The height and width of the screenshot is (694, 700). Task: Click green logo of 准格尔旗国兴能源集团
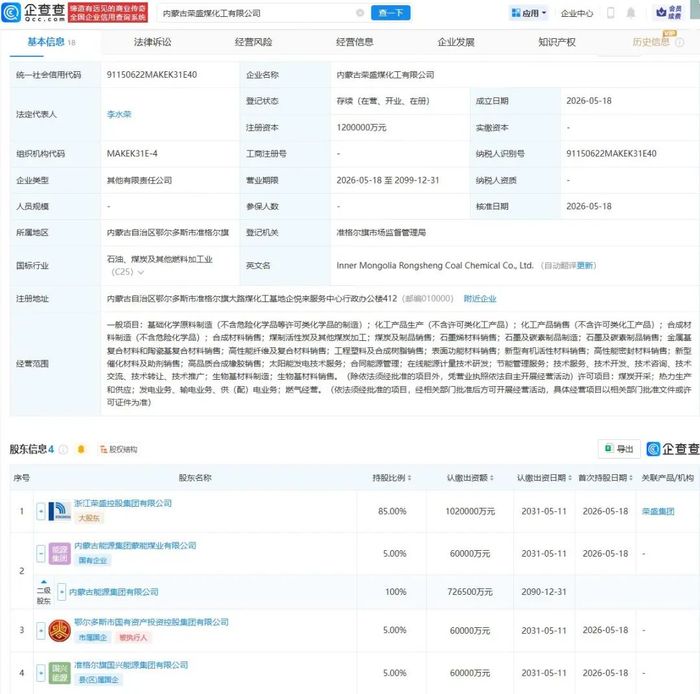pos(59,673)
